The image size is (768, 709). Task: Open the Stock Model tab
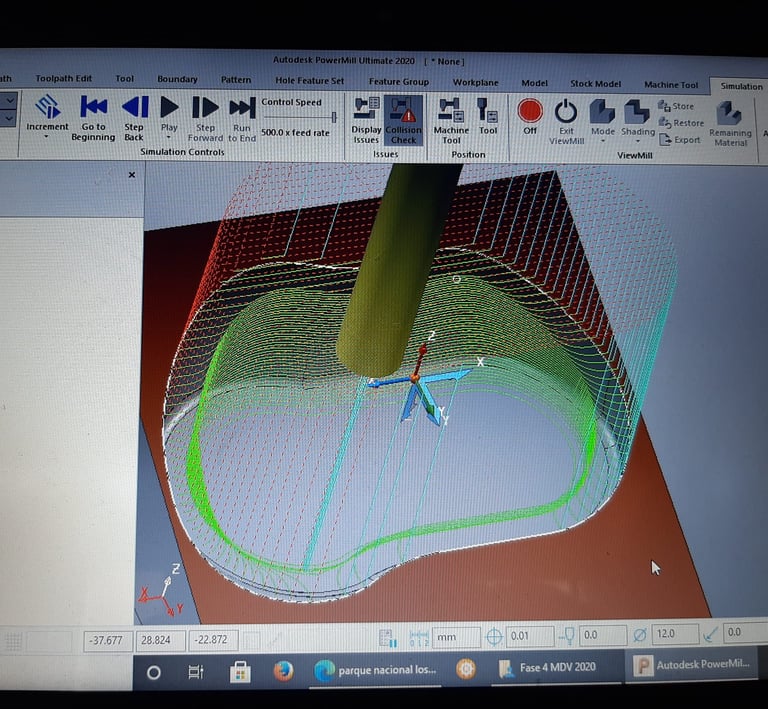[596, 84]
